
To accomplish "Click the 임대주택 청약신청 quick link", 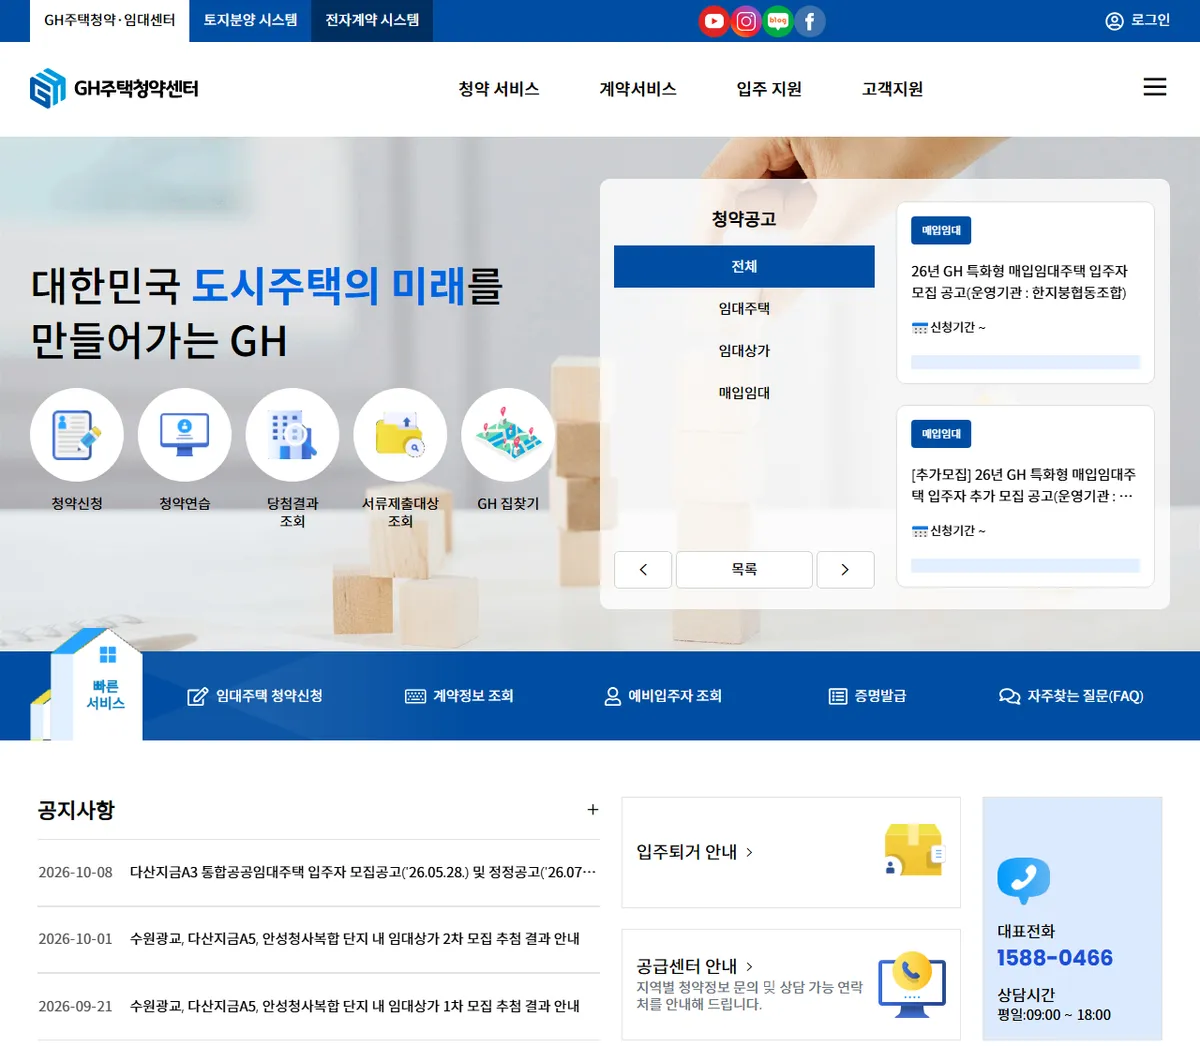I will (x=269, y=696).
